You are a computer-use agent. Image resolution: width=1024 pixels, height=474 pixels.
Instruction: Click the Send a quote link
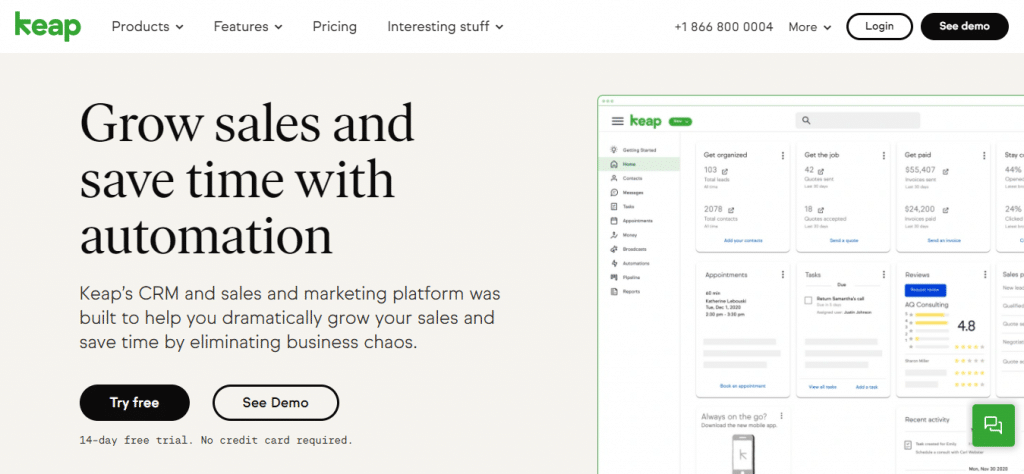pos(844,241)
